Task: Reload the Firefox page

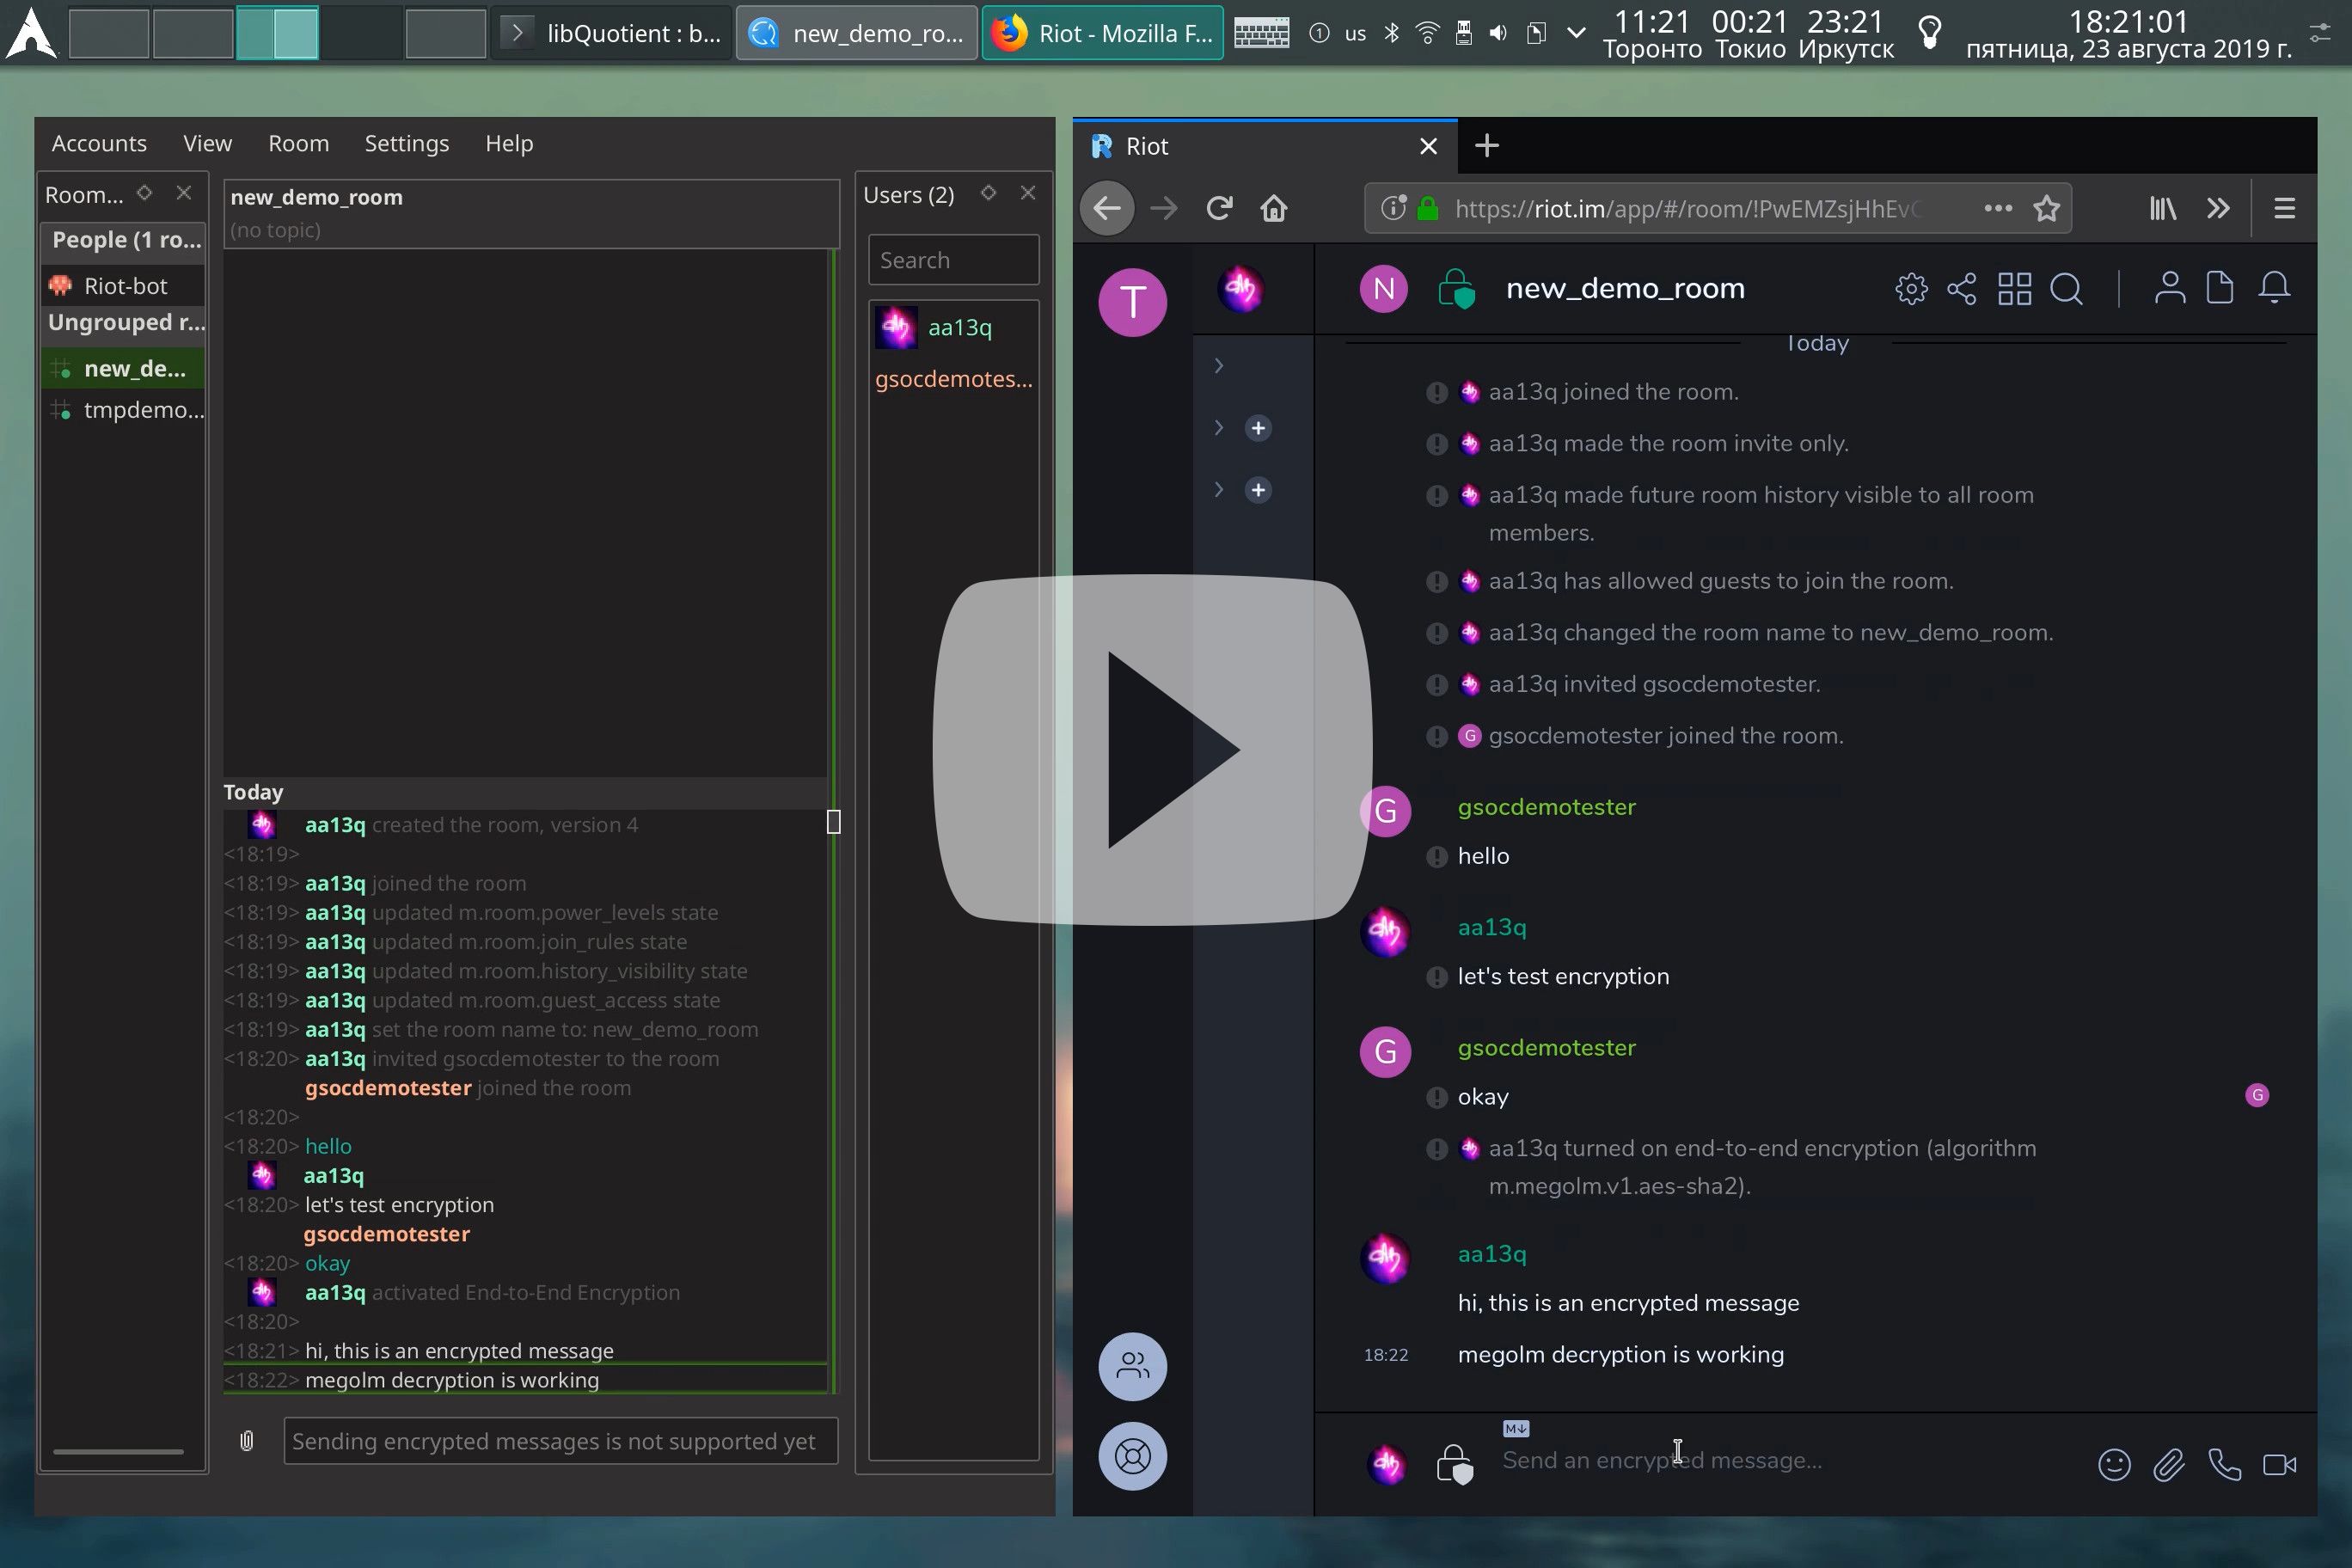Action: (x=1218, y=208)
